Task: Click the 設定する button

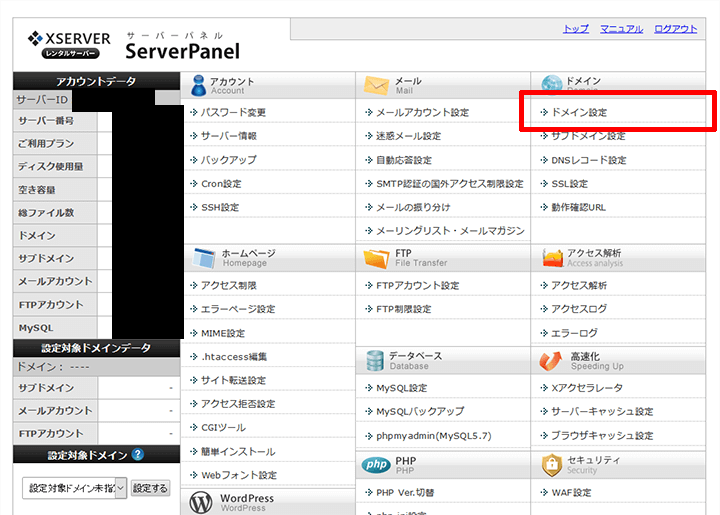Action: pyautogui.click(x=150, y=488)
